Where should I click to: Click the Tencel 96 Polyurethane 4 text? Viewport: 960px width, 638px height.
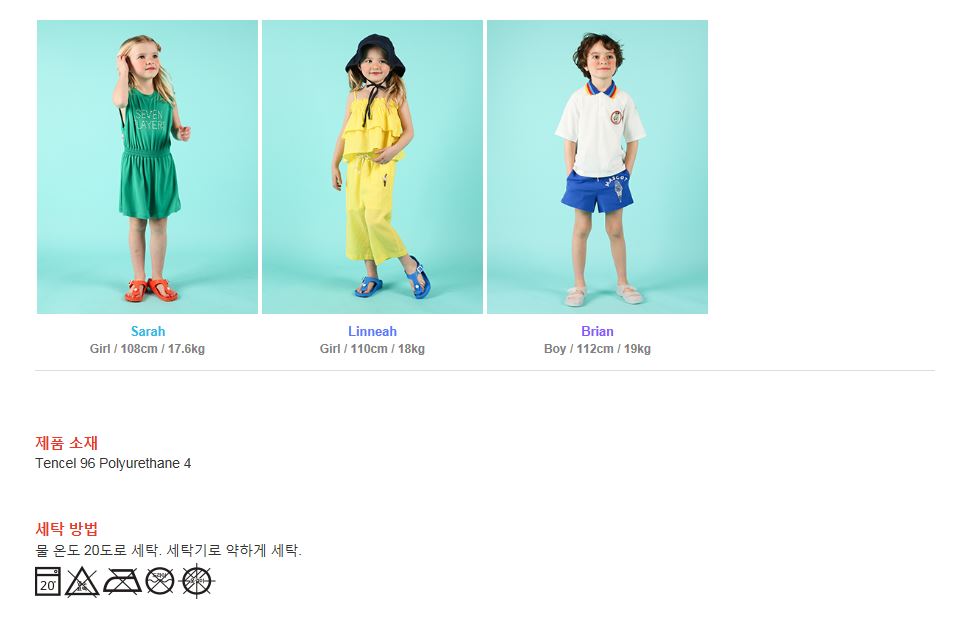tap(113, 463)
